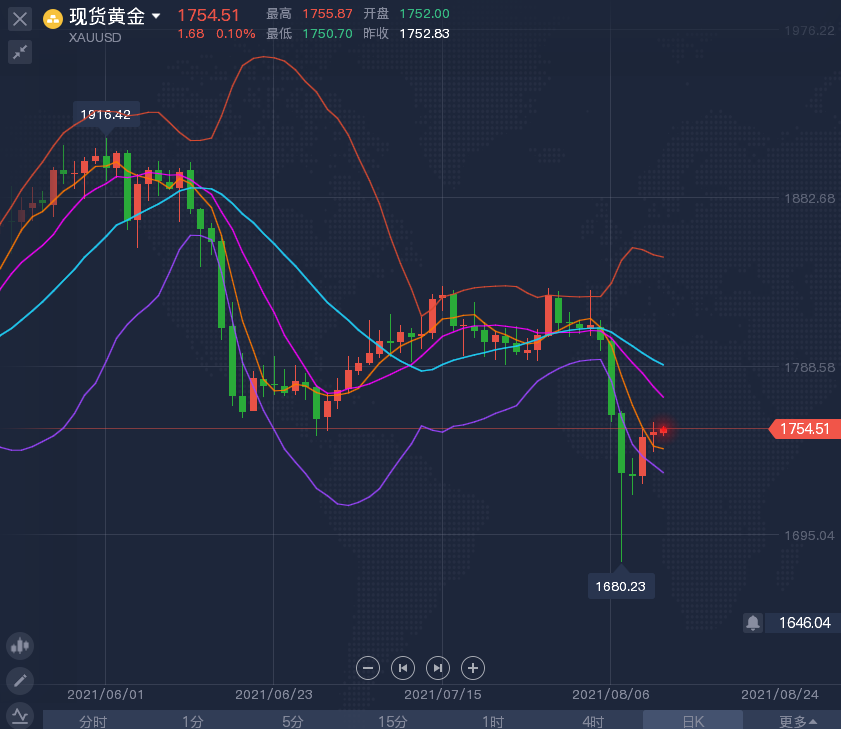Click the 昨收 1752.83 value
This screenshot has width=841, height=729.
pos(424,34)
